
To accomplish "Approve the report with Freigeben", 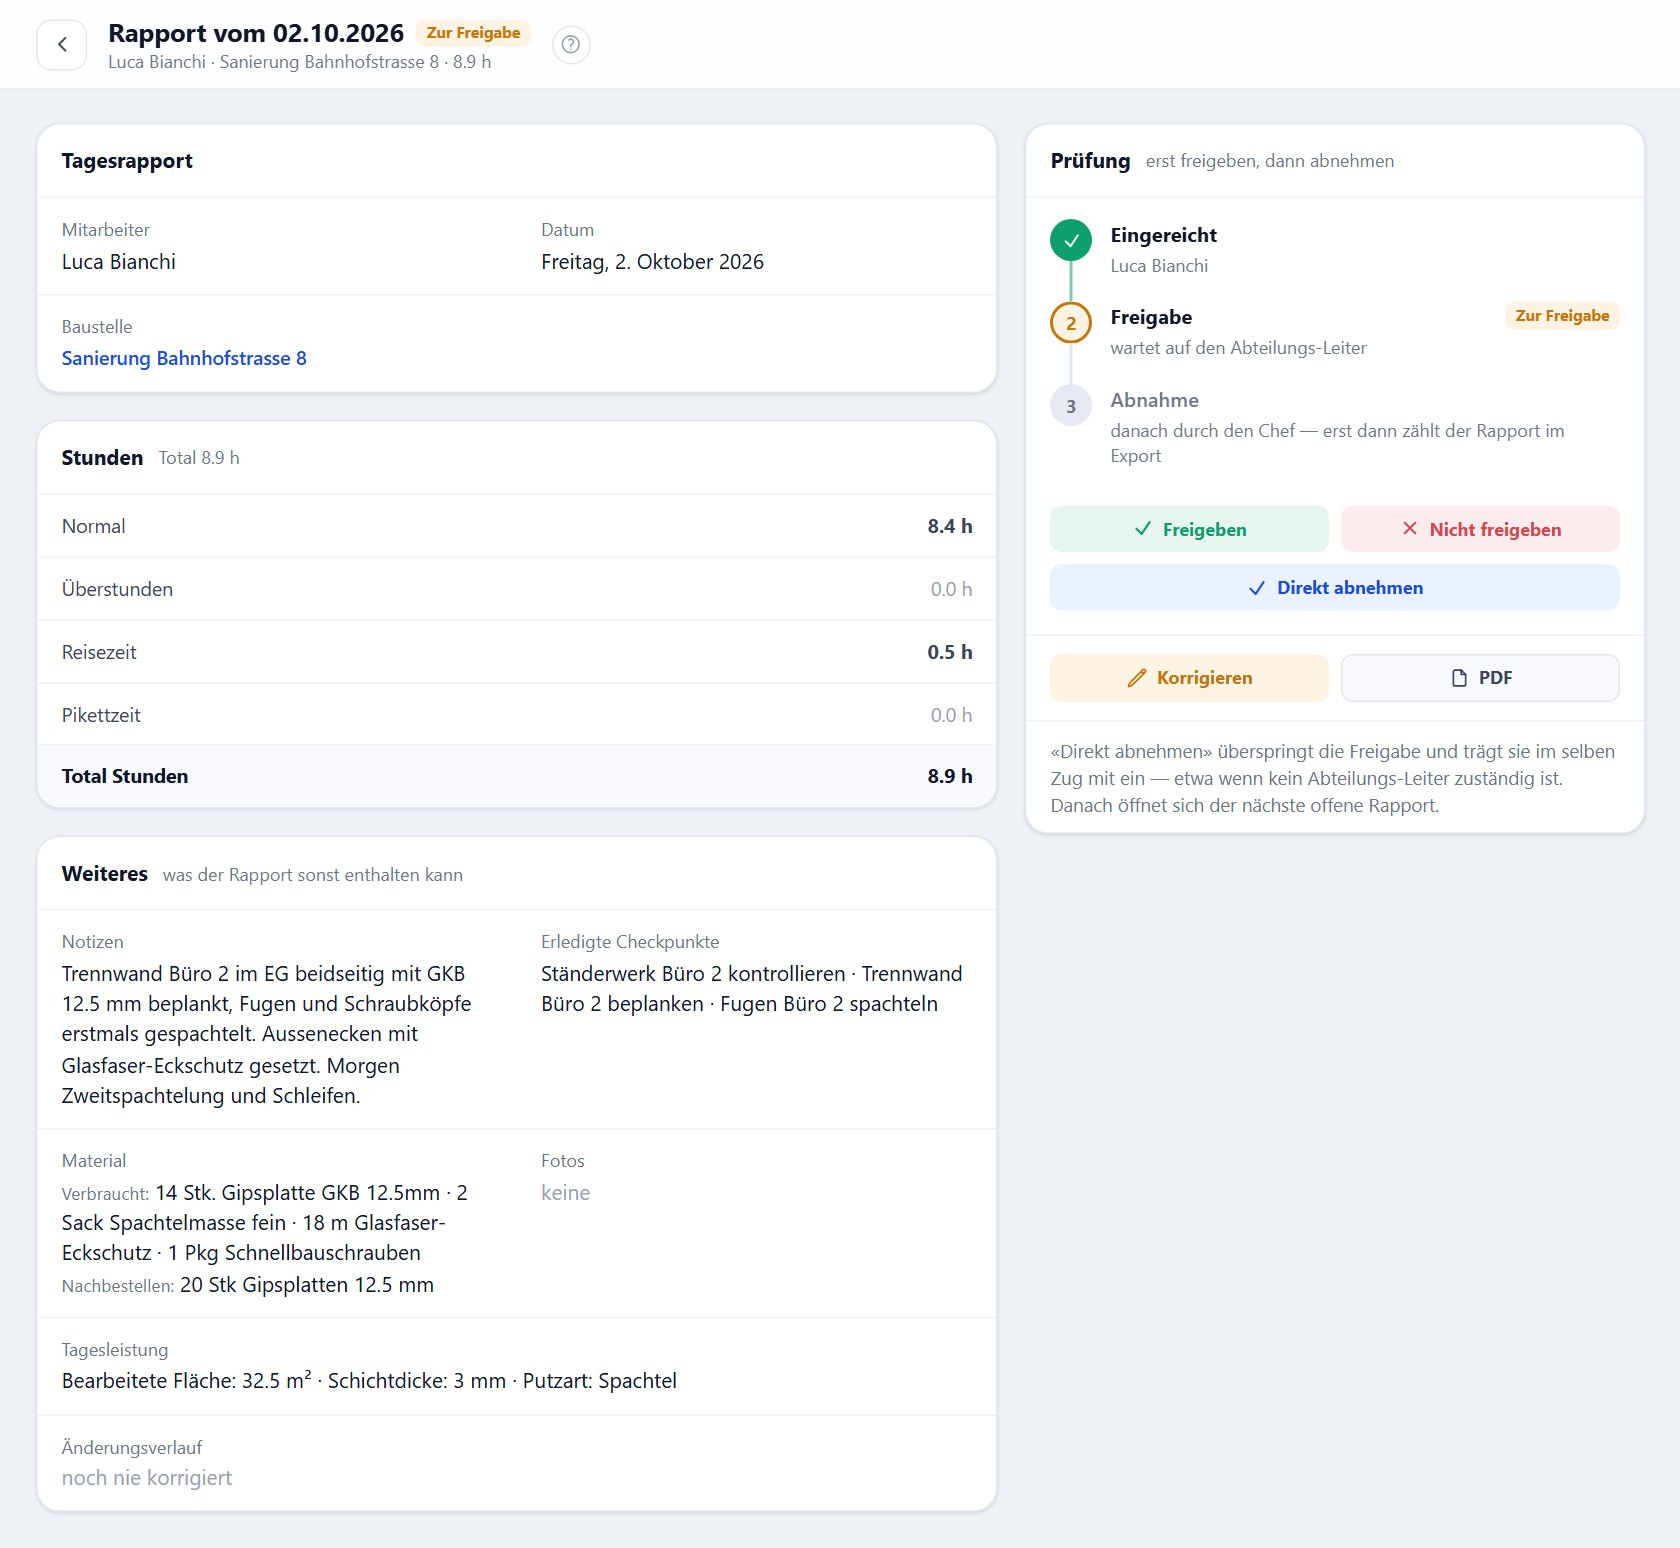I will (1189, 529).
